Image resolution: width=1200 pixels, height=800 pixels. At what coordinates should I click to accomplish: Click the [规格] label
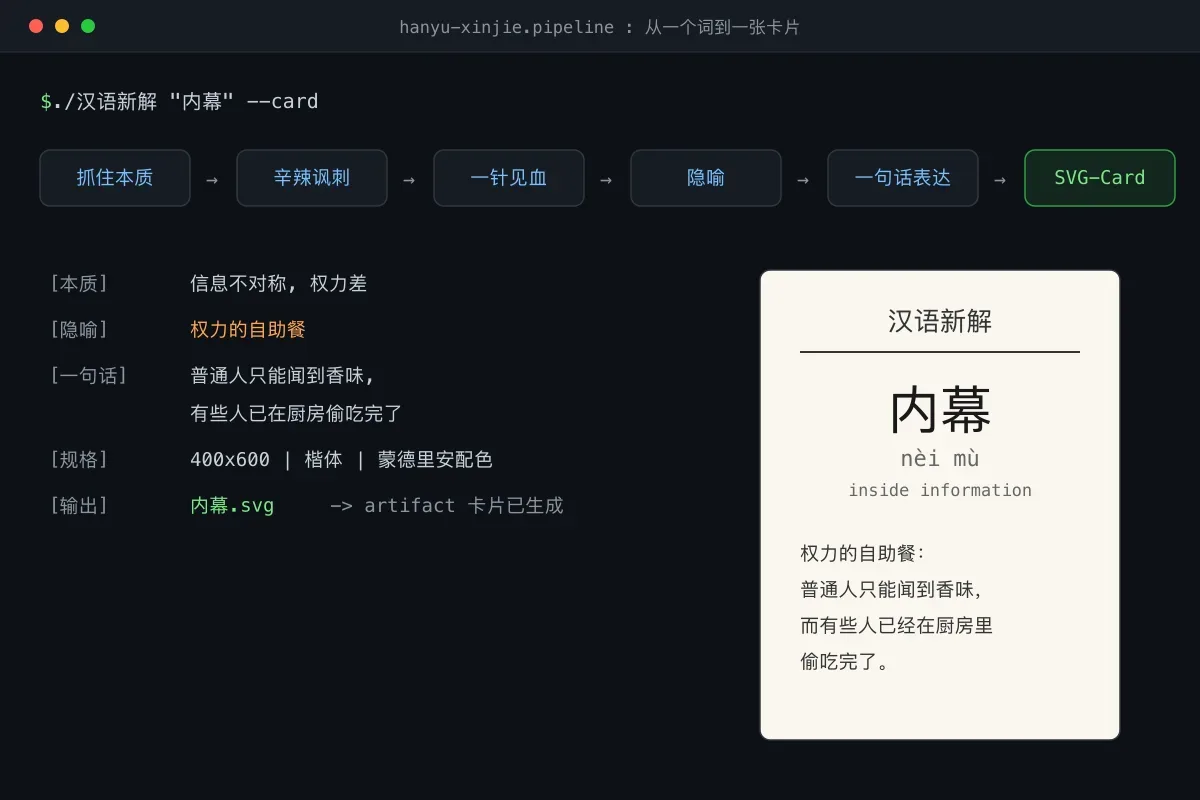tap(78, 460)
